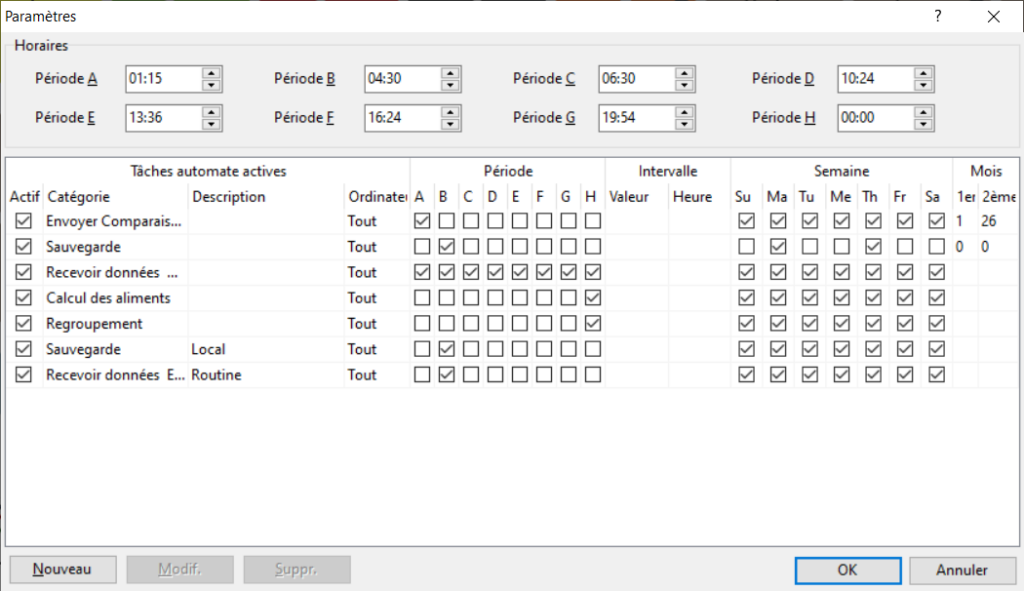Decrease Période H time with down arrow
The width and height of the screenshot is (1024, 591).
[923, 124]
